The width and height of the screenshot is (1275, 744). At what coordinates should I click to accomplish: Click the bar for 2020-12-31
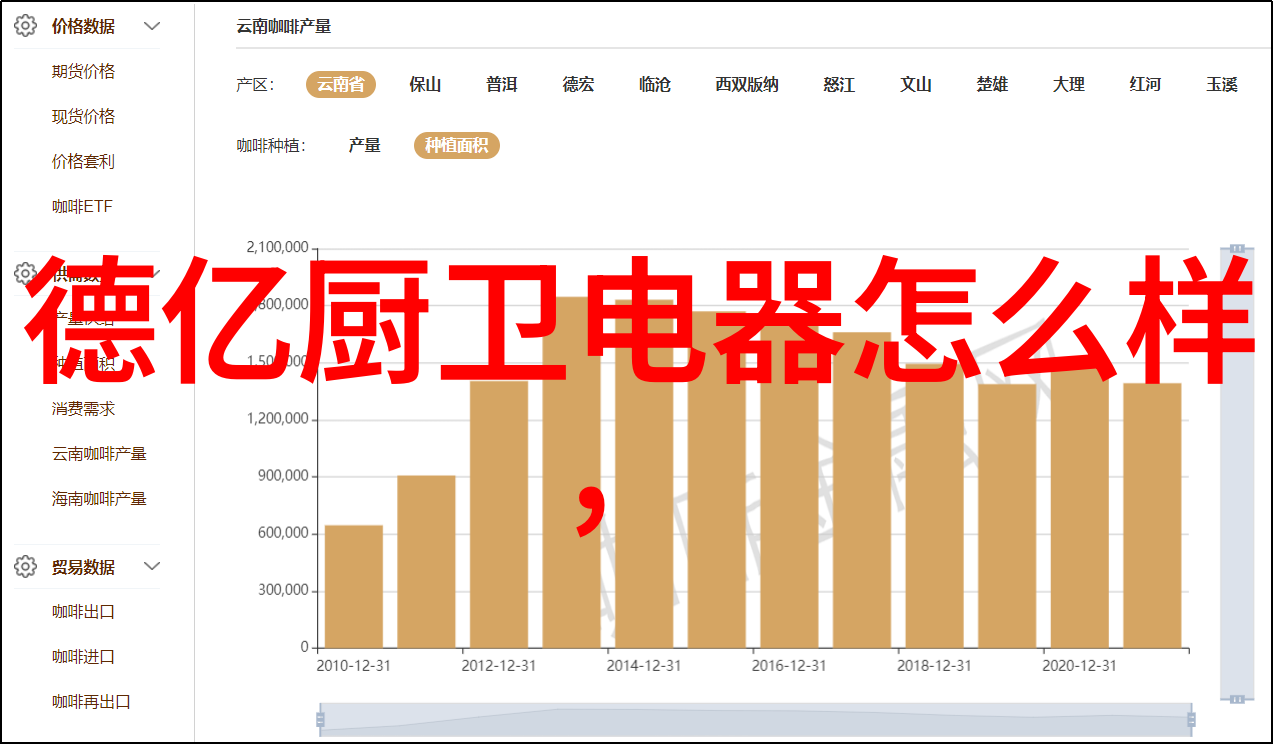coord(1080,506)
